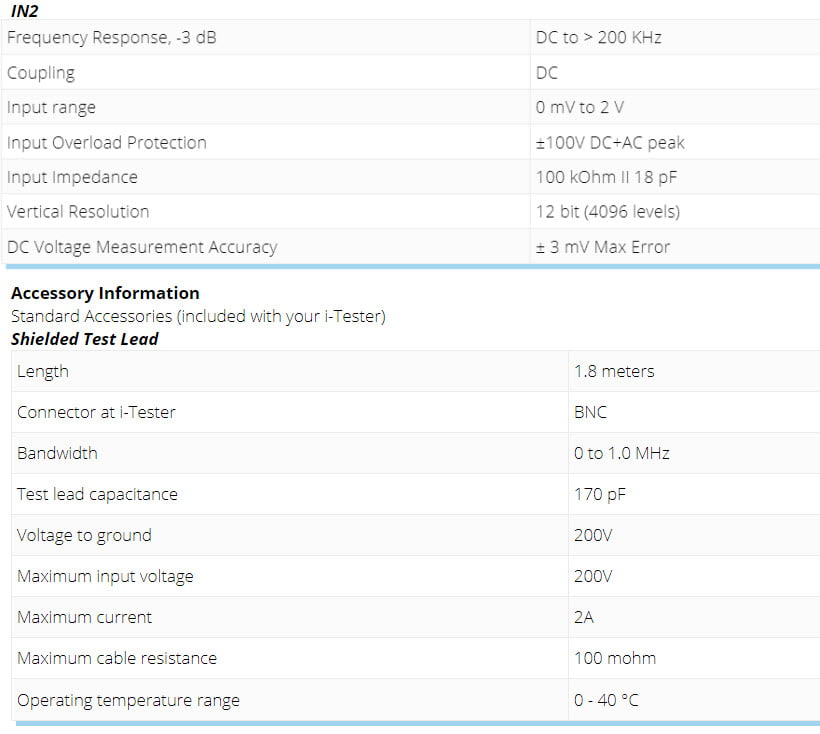Image resolution: width=820 pixels, height=734 pixels.
Task: Select the Input Overload Protection label
Action: click(x=107, y=142)
